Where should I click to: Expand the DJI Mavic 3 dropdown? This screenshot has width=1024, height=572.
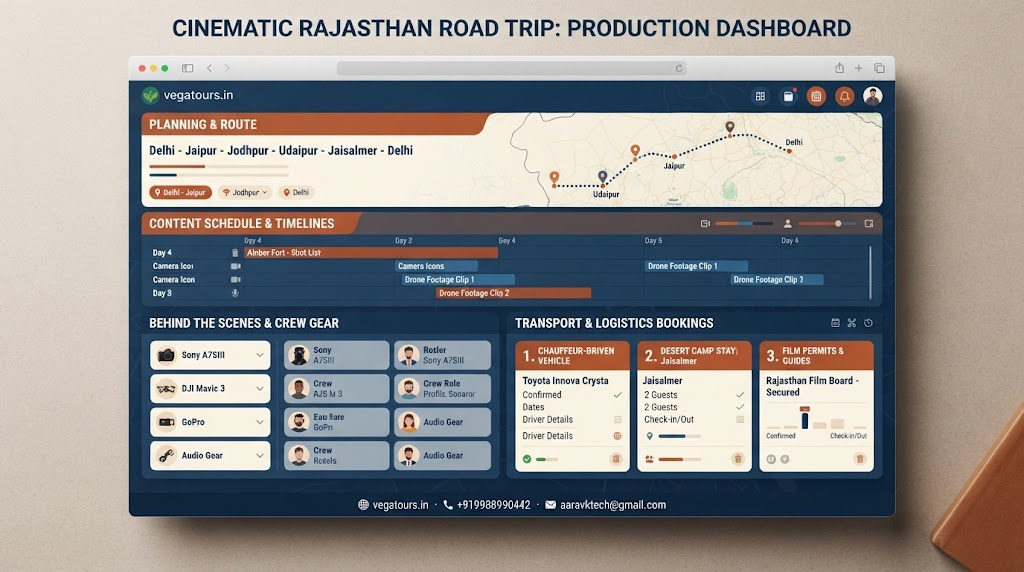click(259, 389)
